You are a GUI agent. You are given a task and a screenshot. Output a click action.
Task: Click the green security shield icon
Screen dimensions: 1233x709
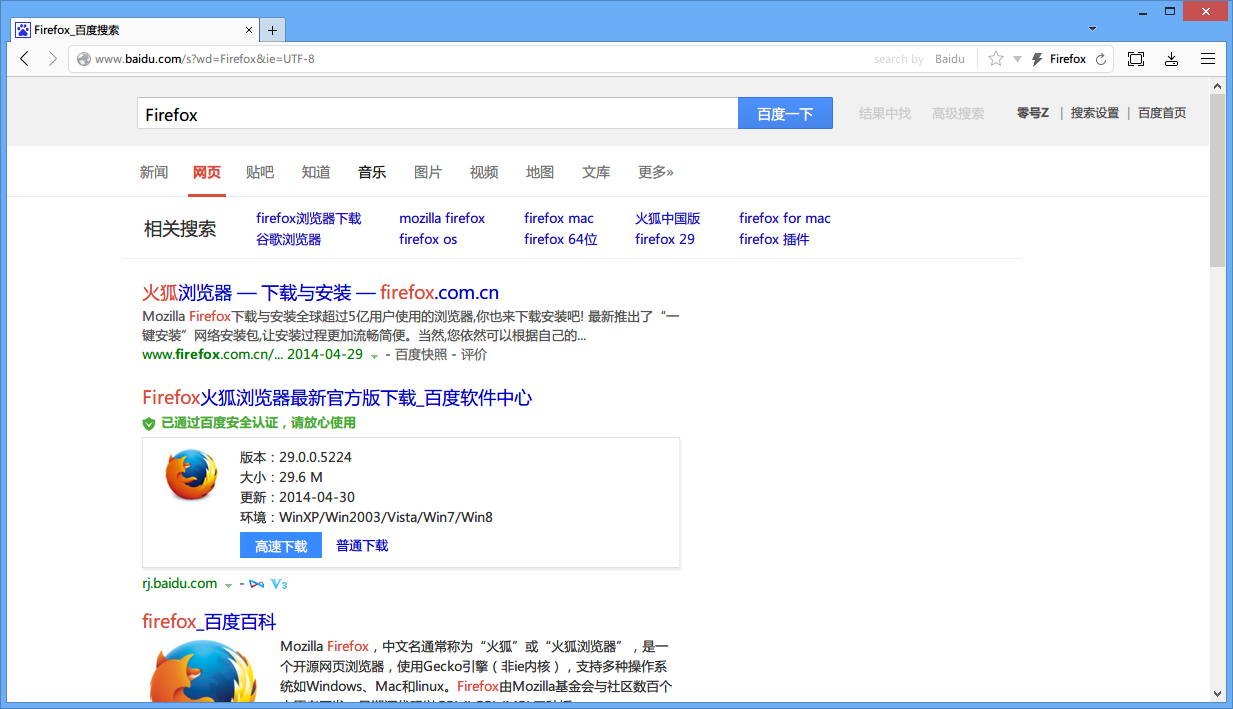(x=149, y=423)
